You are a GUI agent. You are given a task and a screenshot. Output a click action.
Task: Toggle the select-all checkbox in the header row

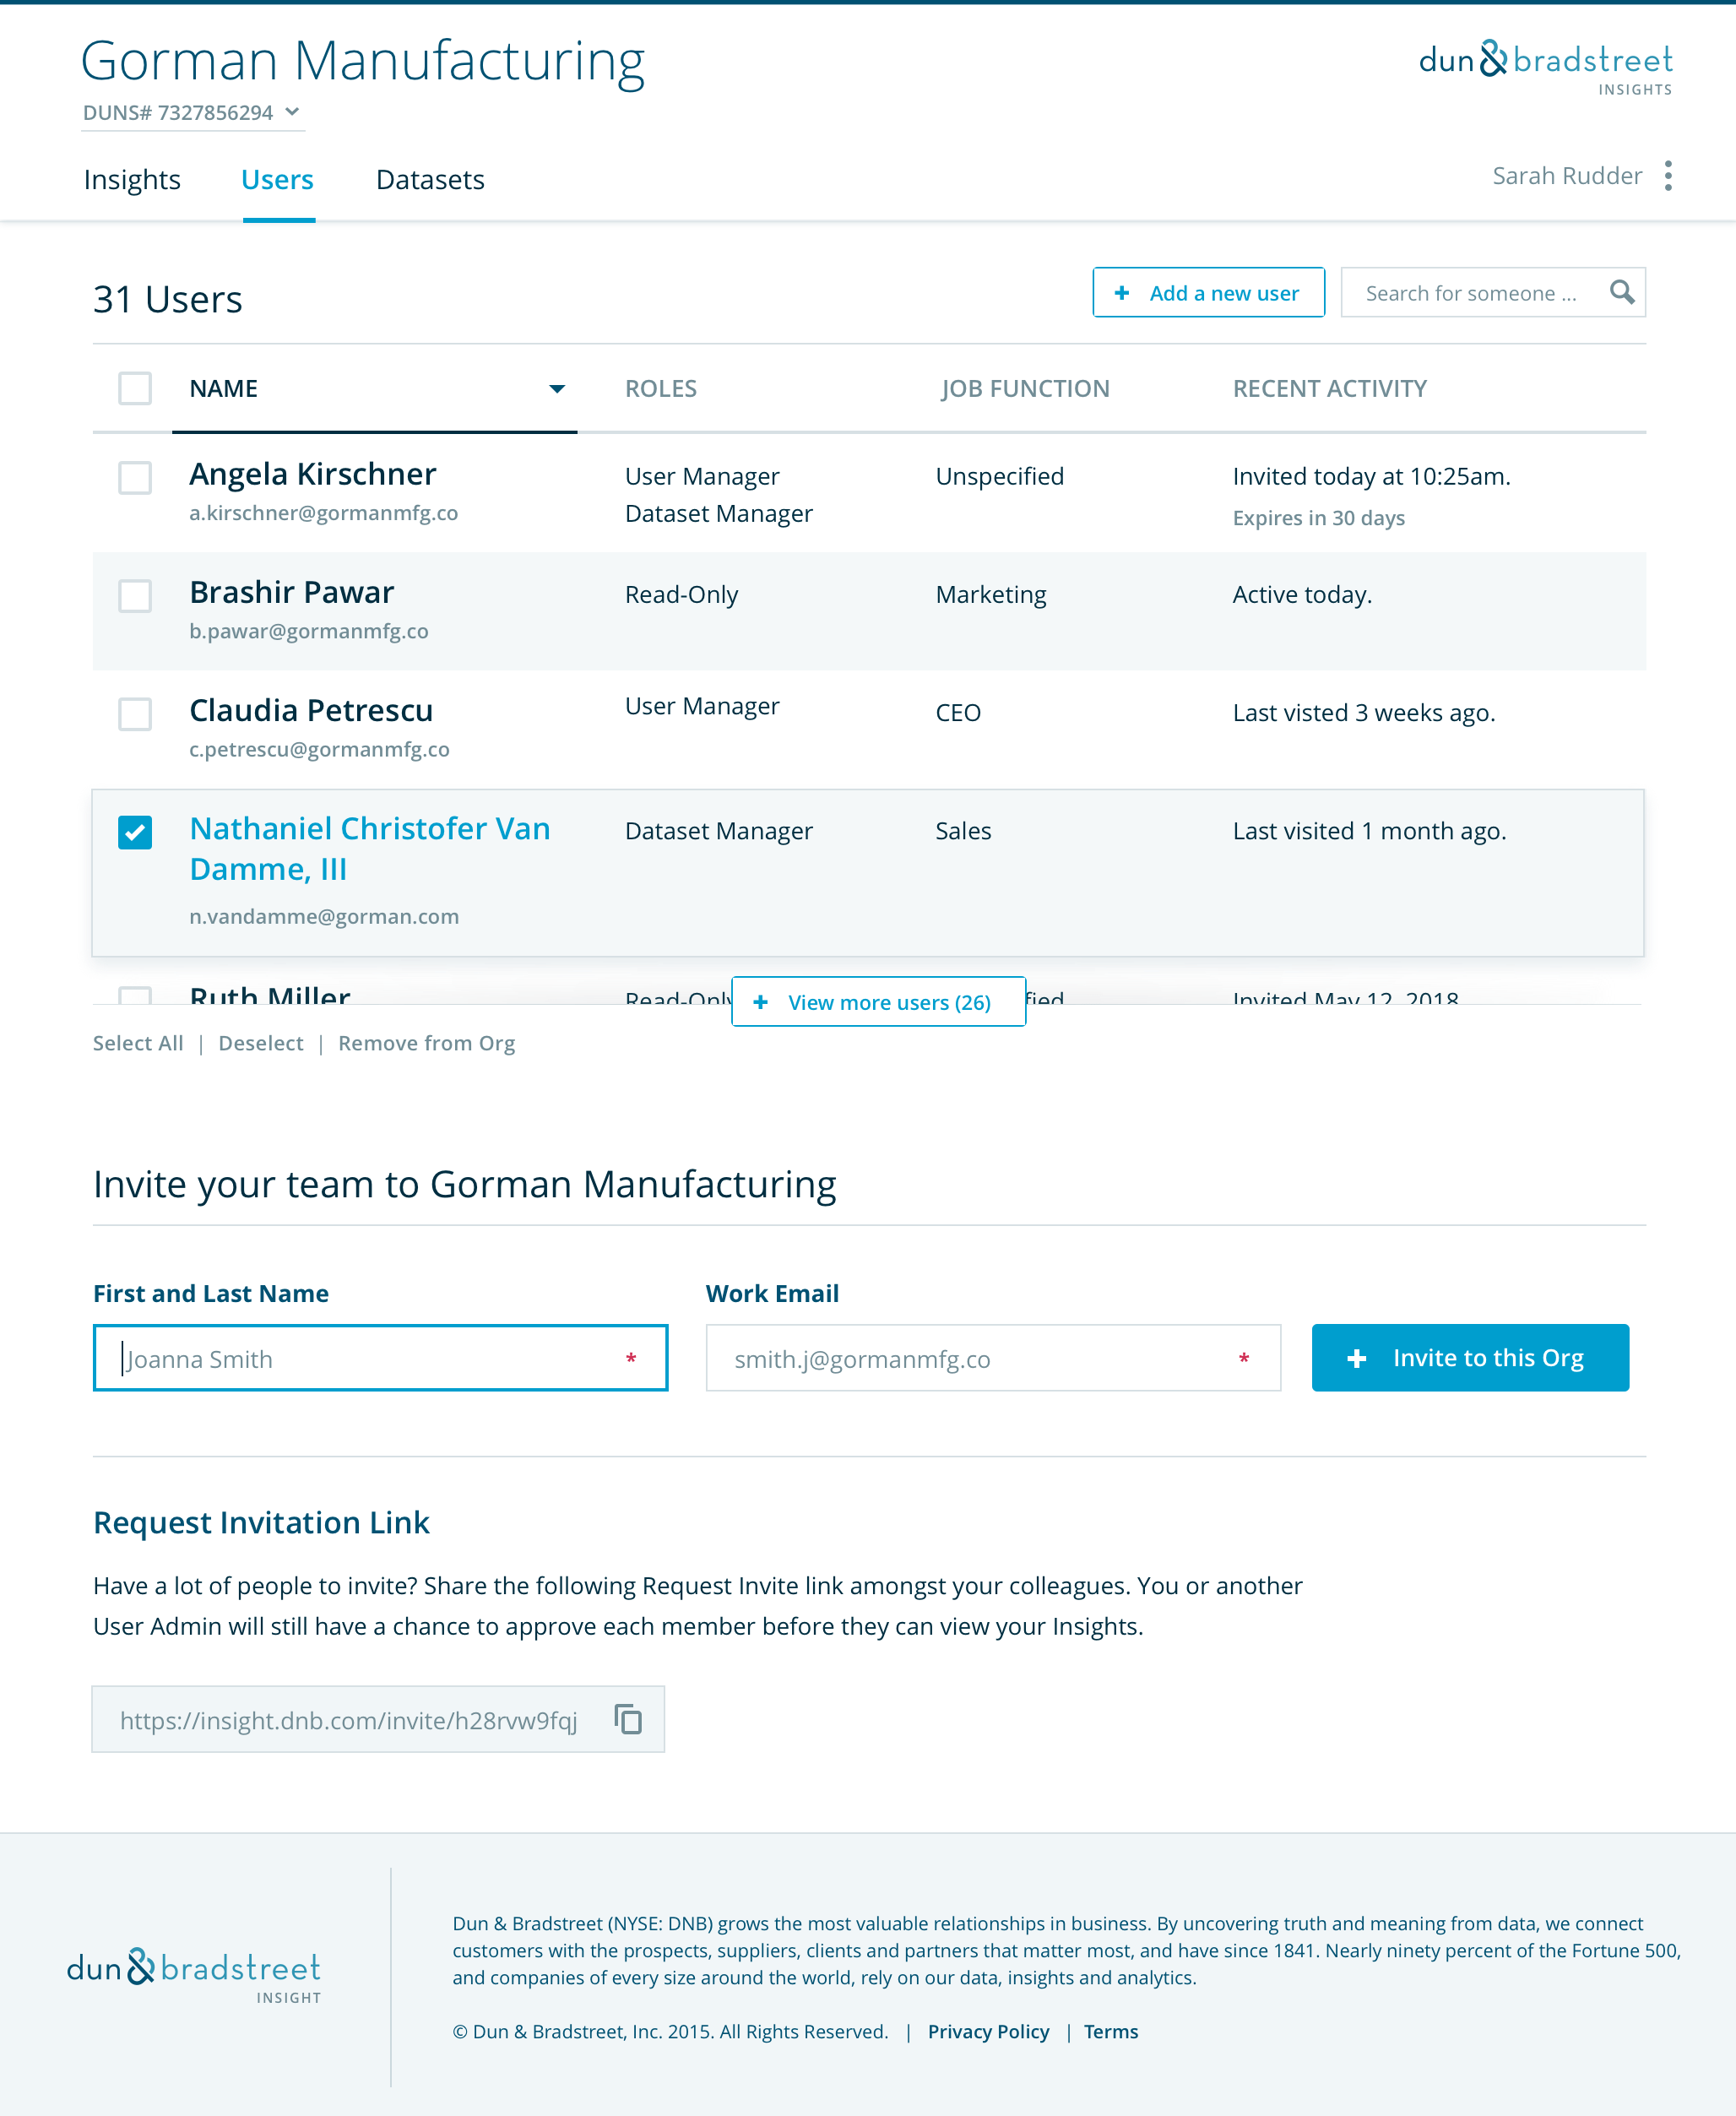point(135,388)
